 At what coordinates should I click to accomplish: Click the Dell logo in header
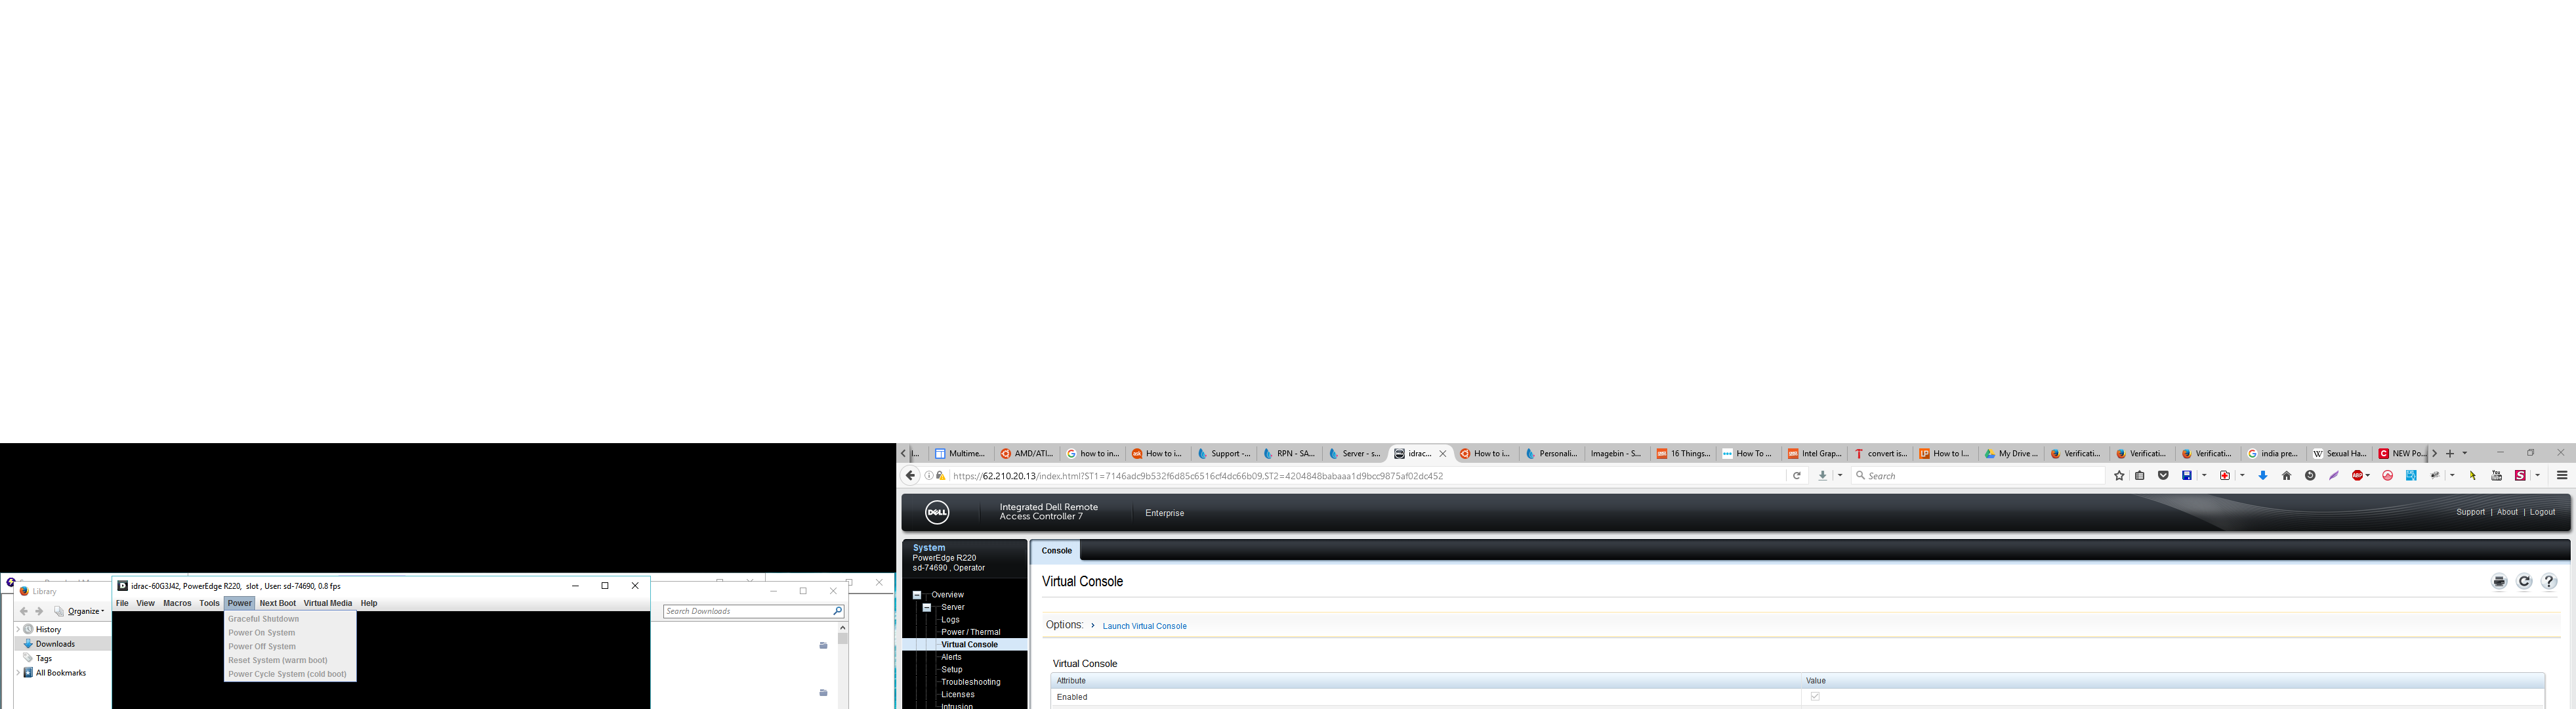[x=937, y=513]
